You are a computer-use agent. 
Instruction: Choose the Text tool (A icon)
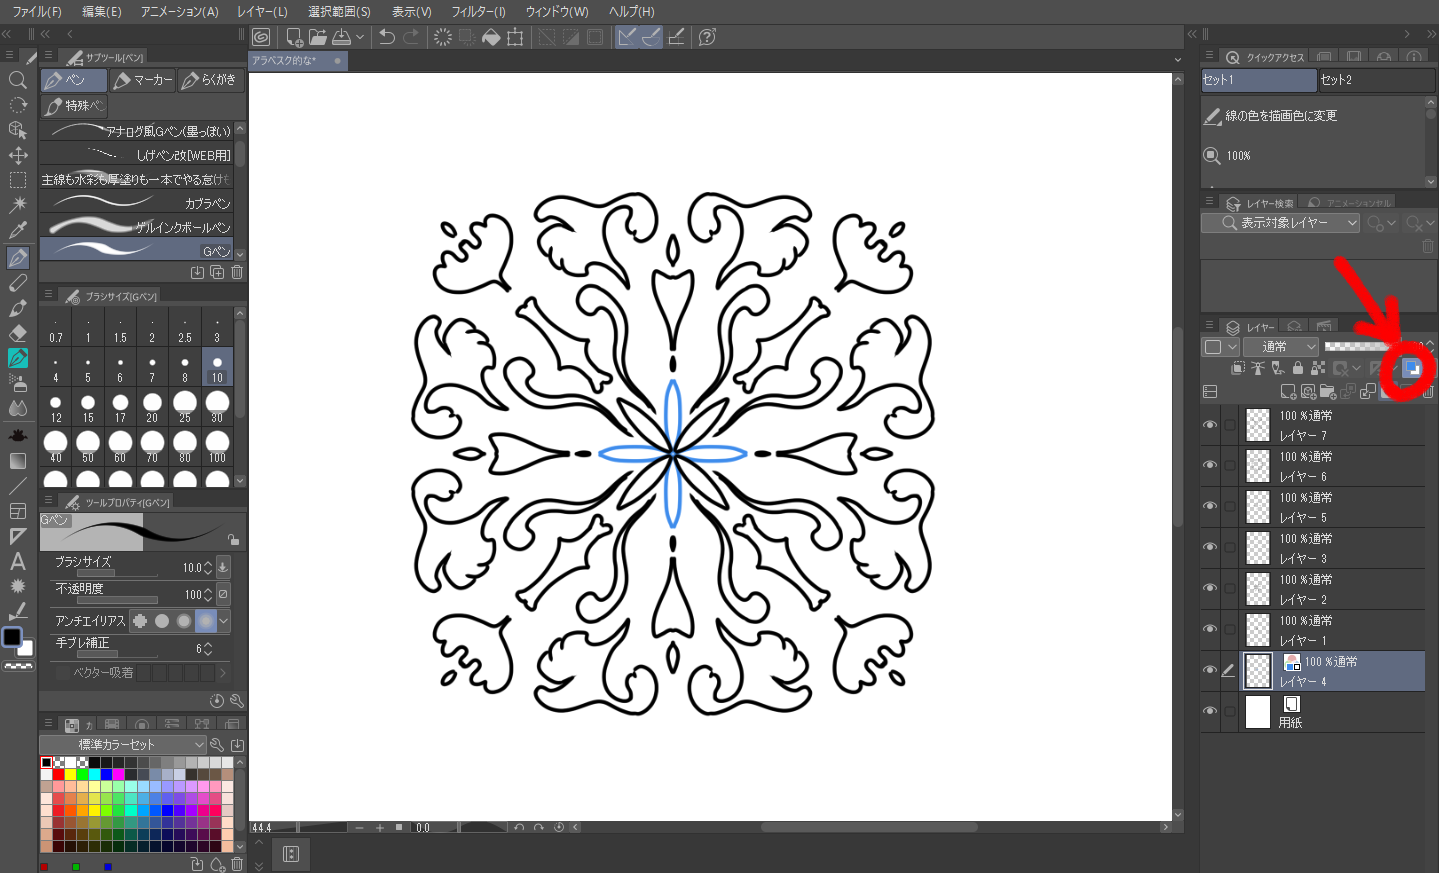pyautogui.click(x=17, y=561)
